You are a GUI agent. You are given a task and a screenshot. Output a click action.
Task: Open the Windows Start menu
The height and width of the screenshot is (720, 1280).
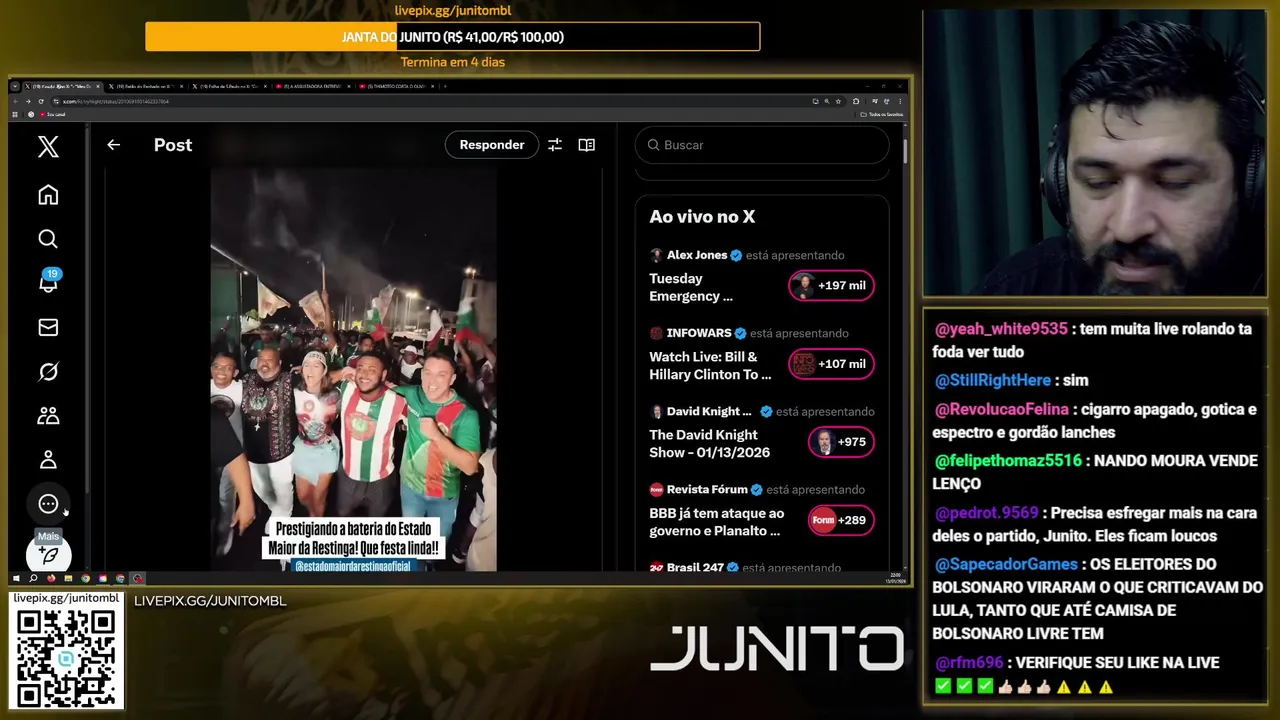pos(16,578)
